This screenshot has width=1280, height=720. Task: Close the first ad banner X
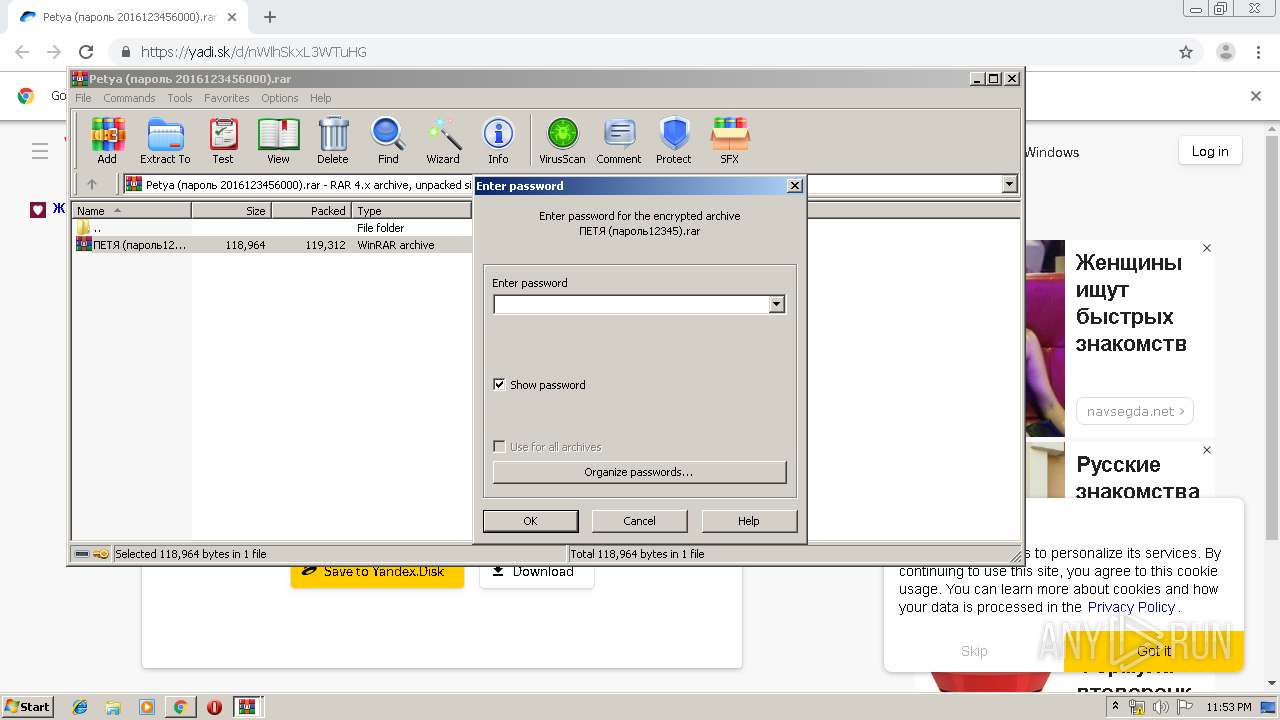tap(1207, 248)
